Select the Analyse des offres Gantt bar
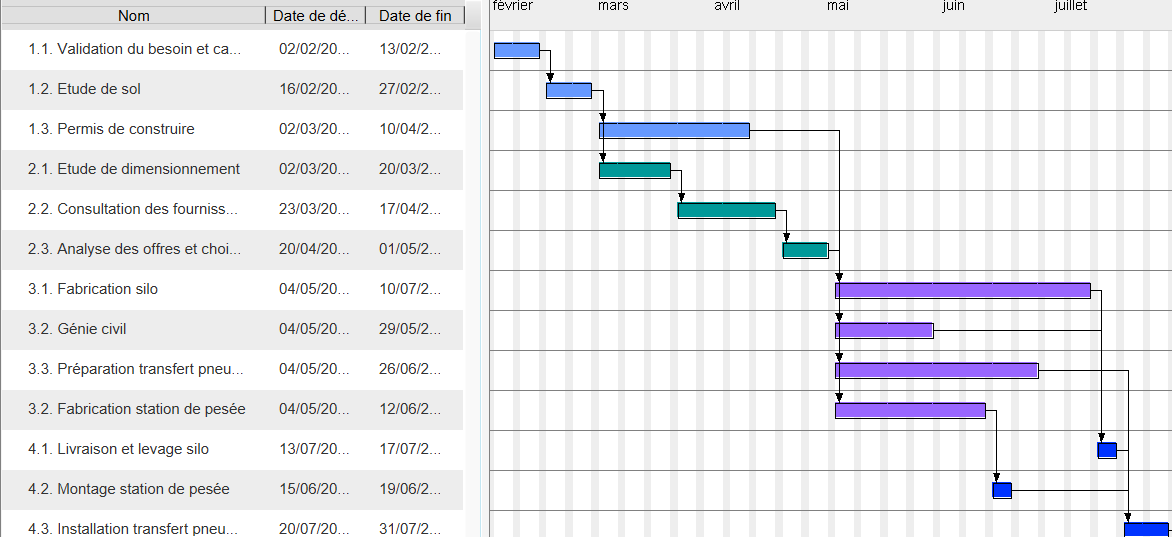This screenshot has width=1172, height=537. pos(805,251)
